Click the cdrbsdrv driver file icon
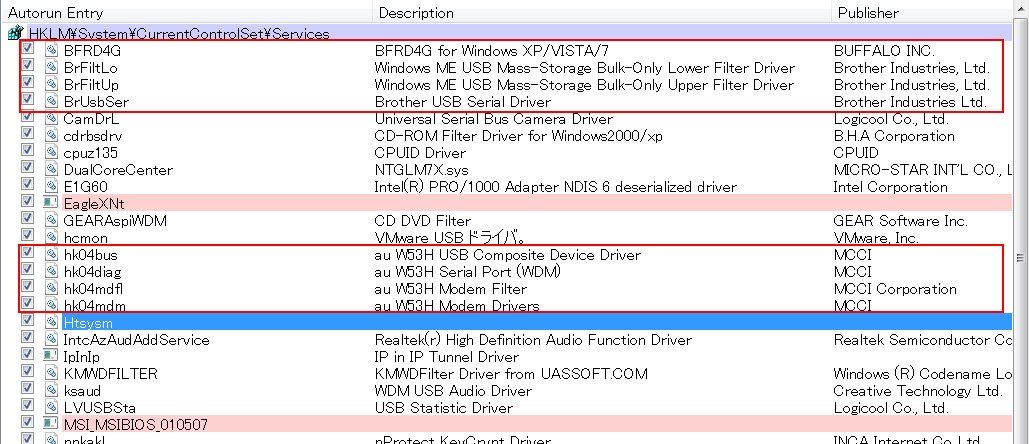Image resolution: width=1029 pixels, height=444 pixels. tap(51, 135)
